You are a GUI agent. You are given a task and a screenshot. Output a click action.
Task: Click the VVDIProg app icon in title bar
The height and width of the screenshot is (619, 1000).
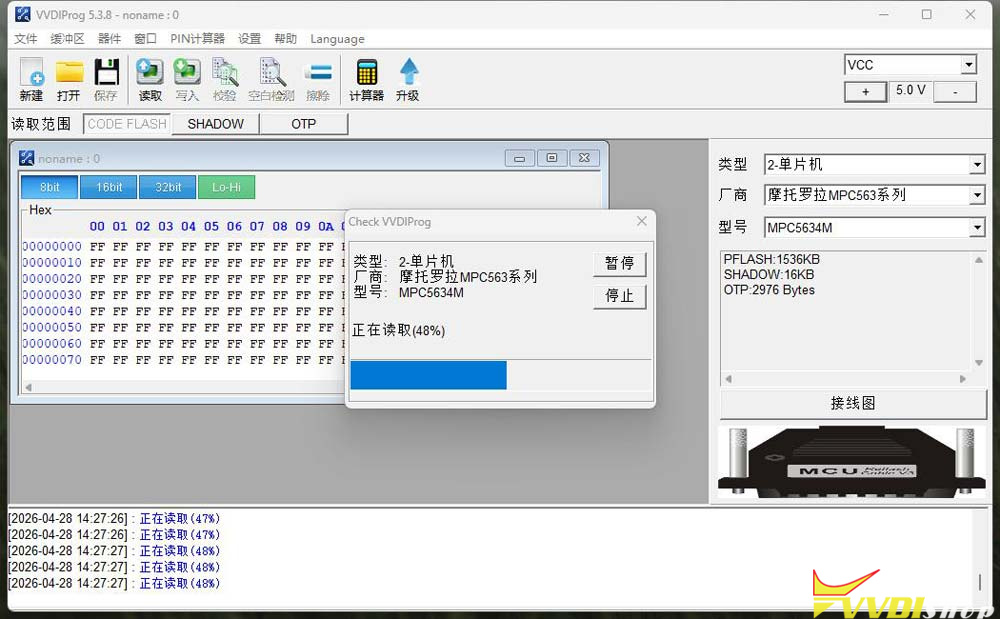coord(22,14)
